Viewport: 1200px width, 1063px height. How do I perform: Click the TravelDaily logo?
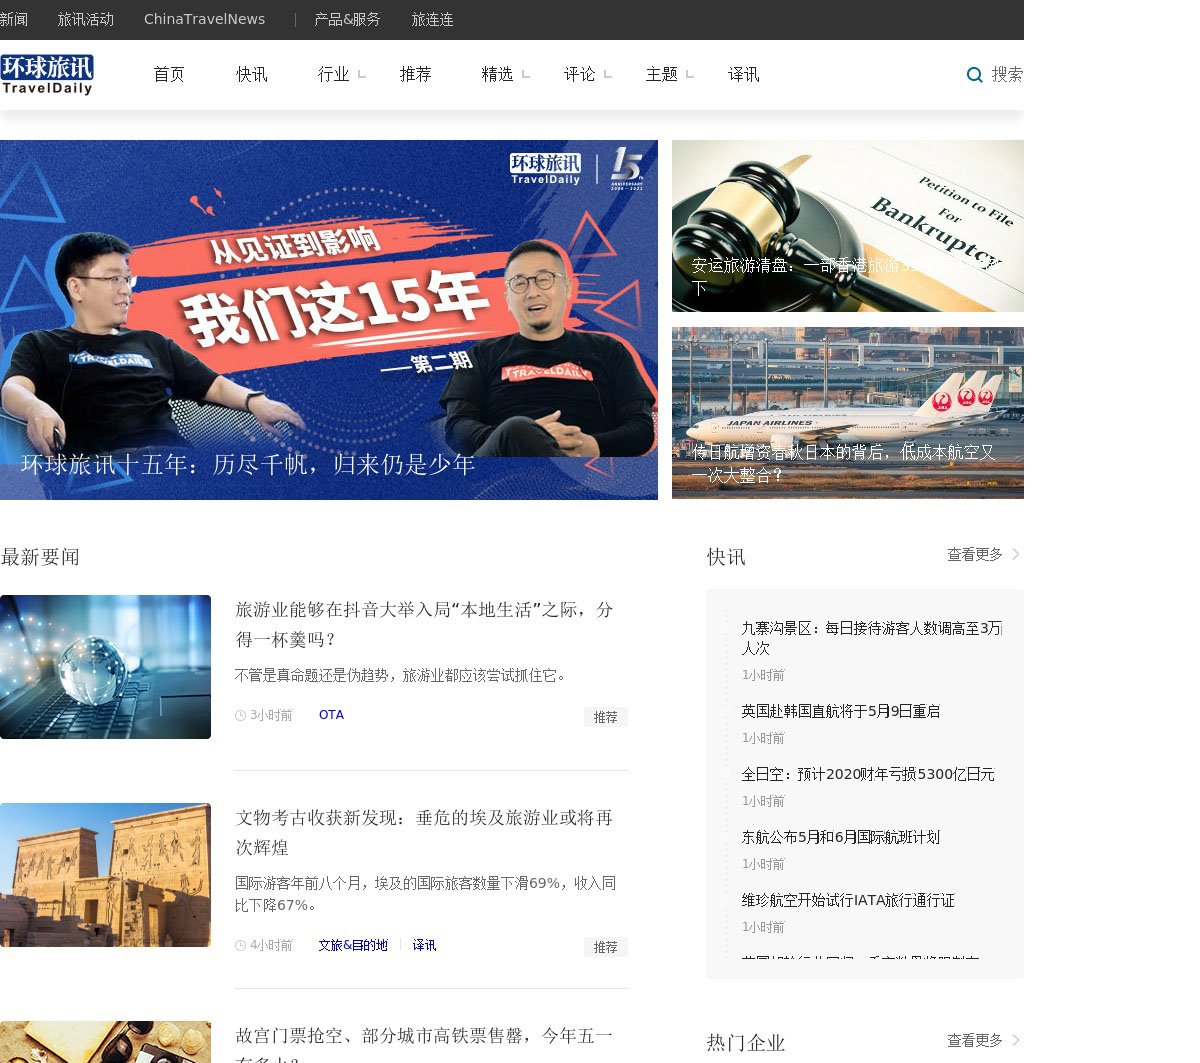[47, 75]
